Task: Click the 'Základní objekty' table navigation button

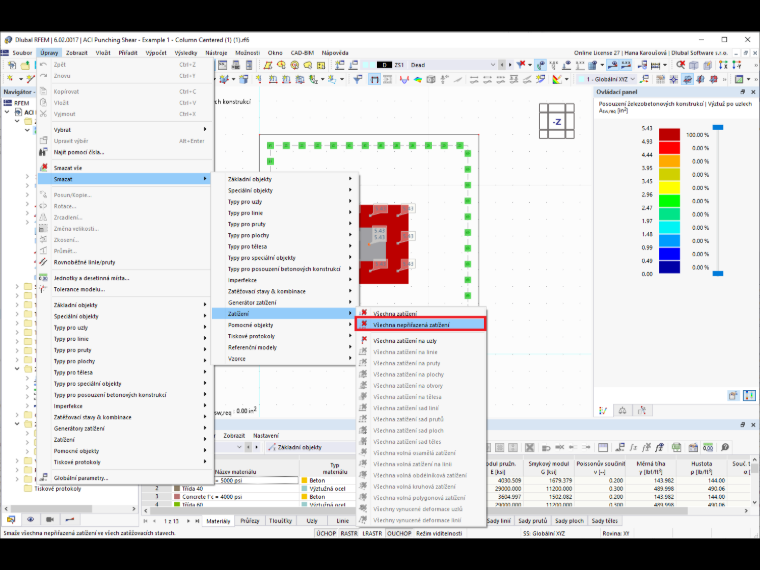Action: [310, 447]
